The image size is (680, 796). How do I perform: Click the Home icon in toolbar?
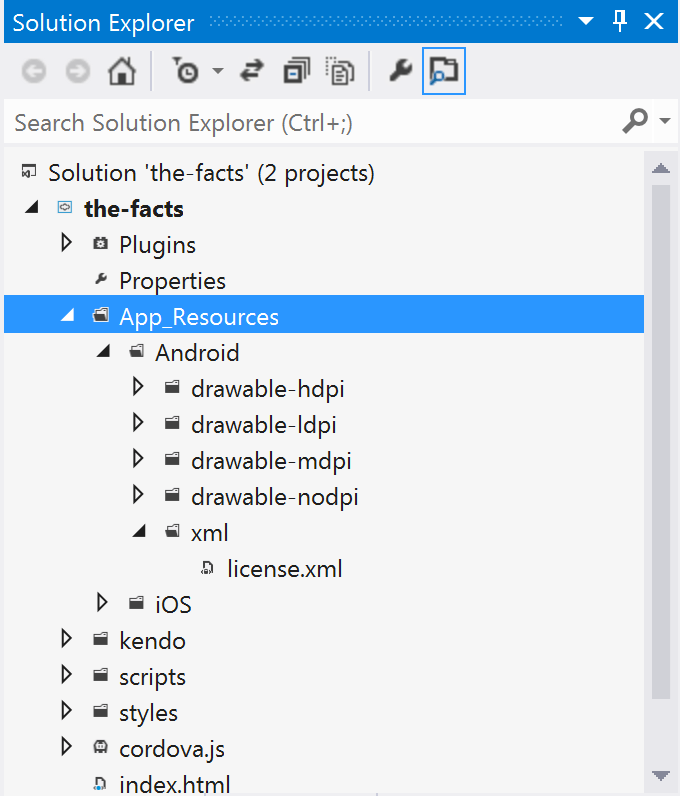(x=122, y=71)
